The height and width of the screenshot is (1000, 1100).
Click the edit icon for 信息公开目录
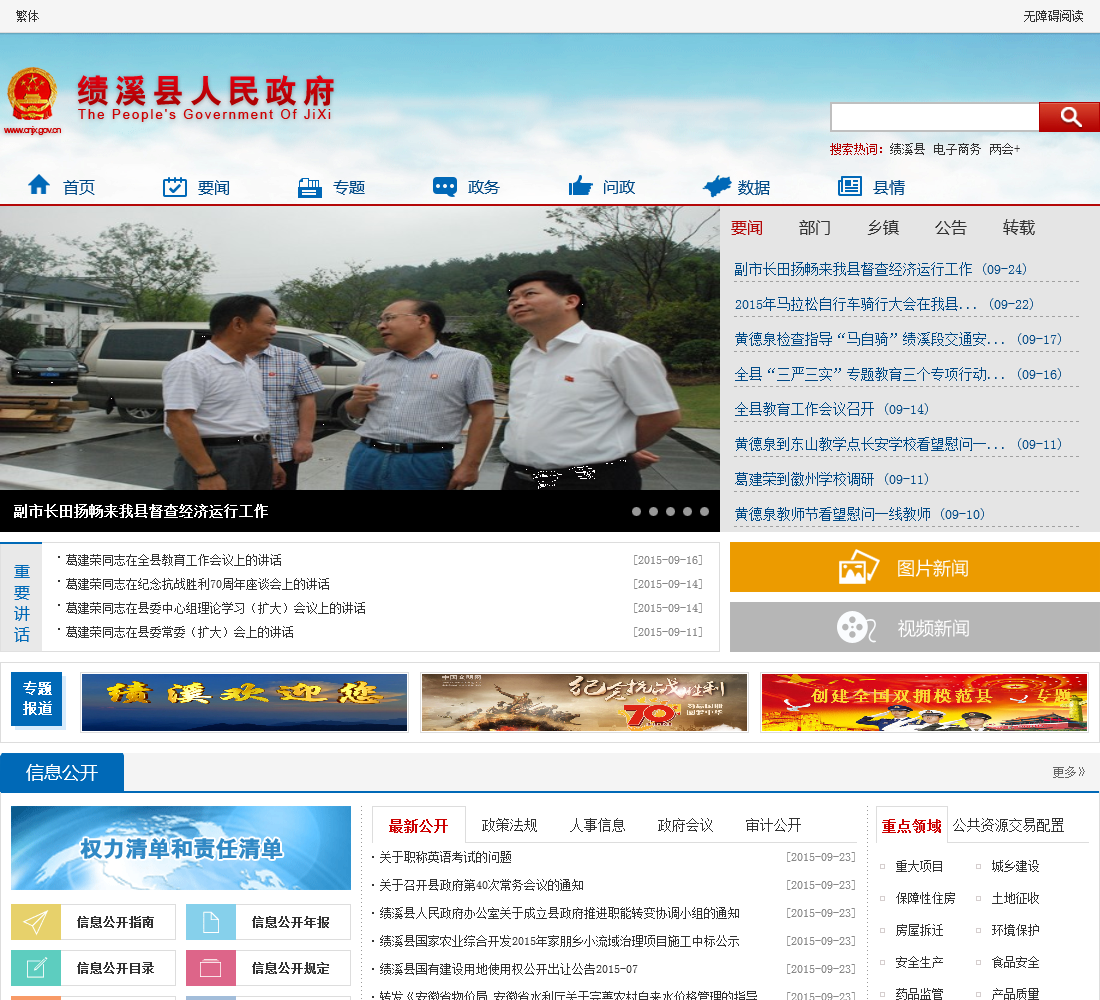(36, 968)
